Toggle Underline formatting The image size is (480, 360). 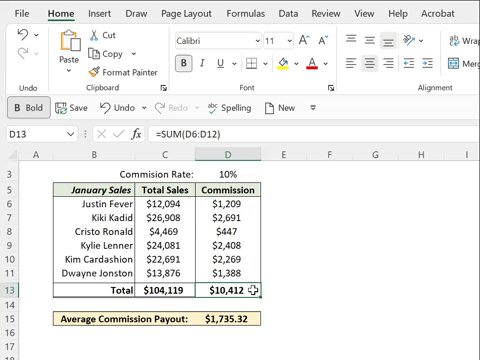pos(220,63)
